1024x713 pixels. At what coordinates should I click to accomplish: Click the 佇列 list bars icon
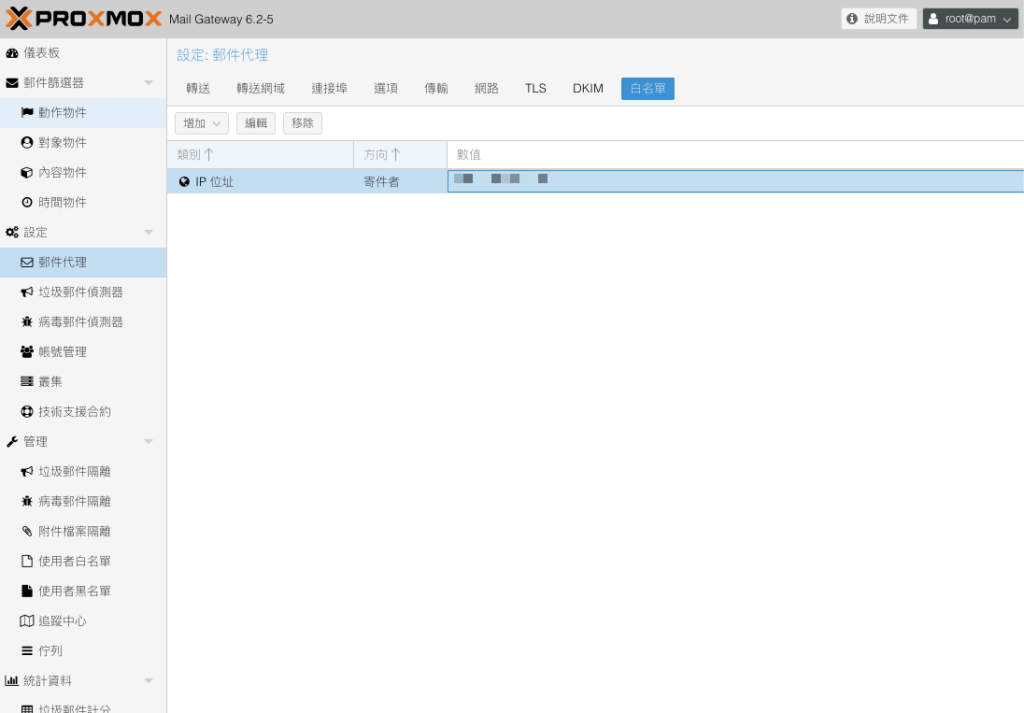point(27,651)
